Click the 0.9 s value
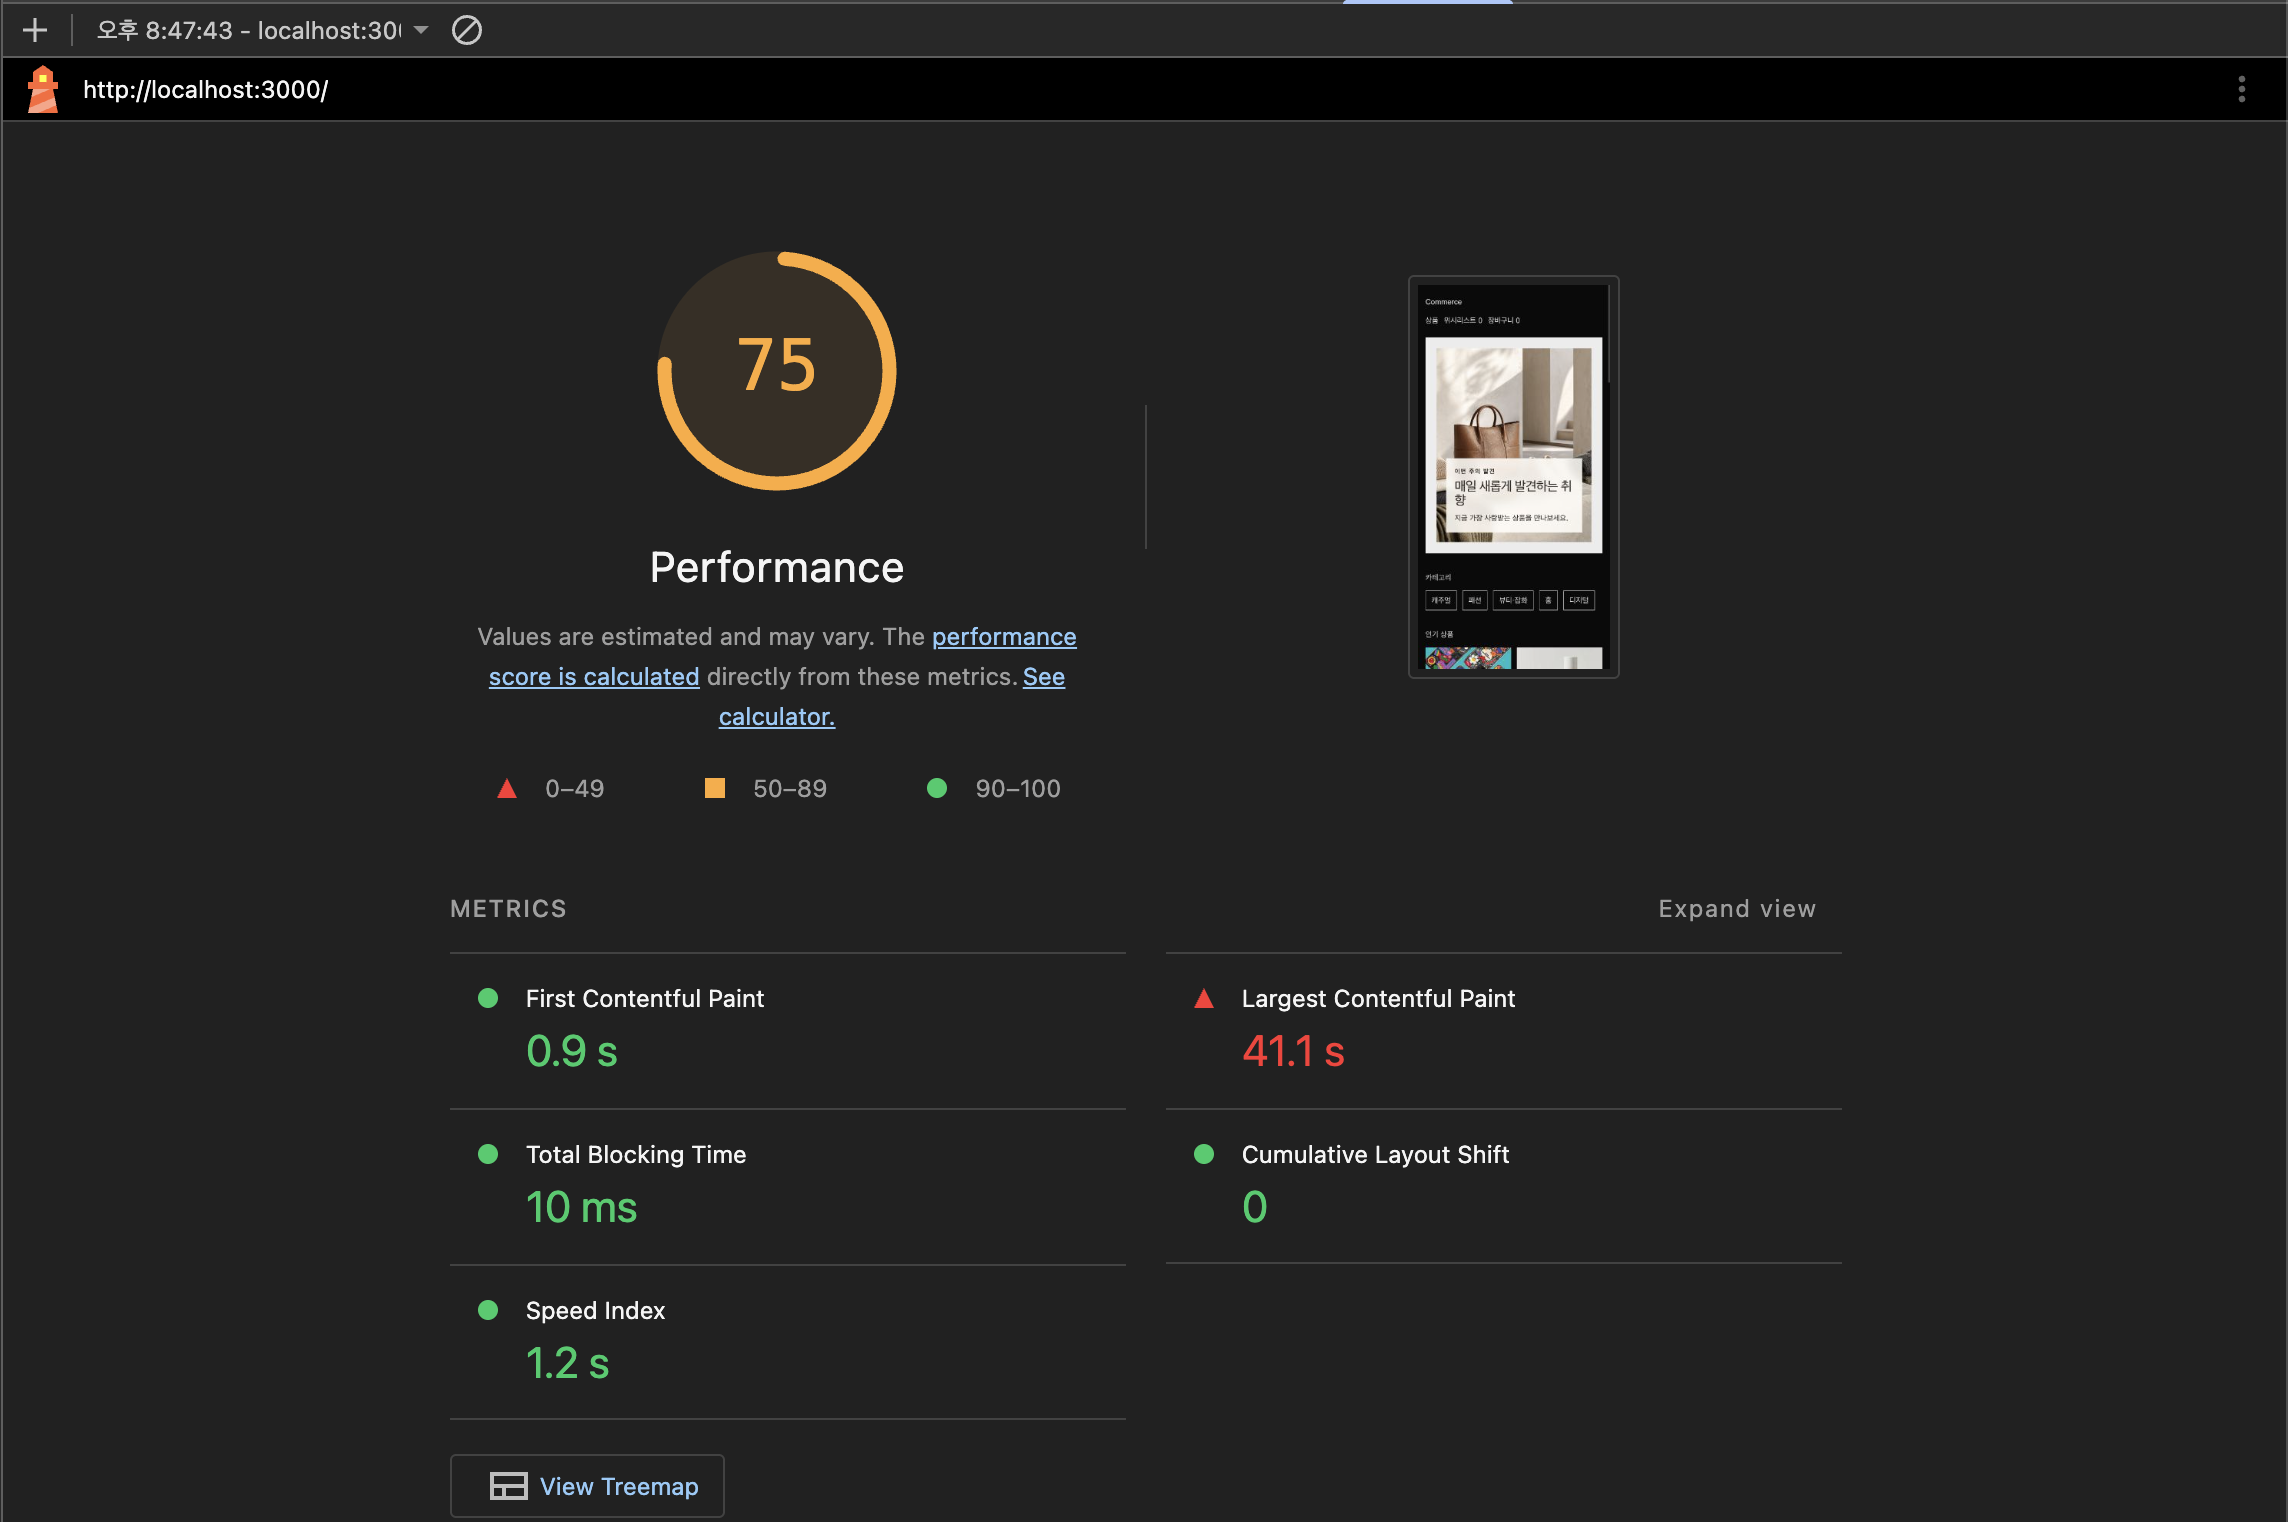Viewport: 2288px width, 1522px height. click(572, 1051)
